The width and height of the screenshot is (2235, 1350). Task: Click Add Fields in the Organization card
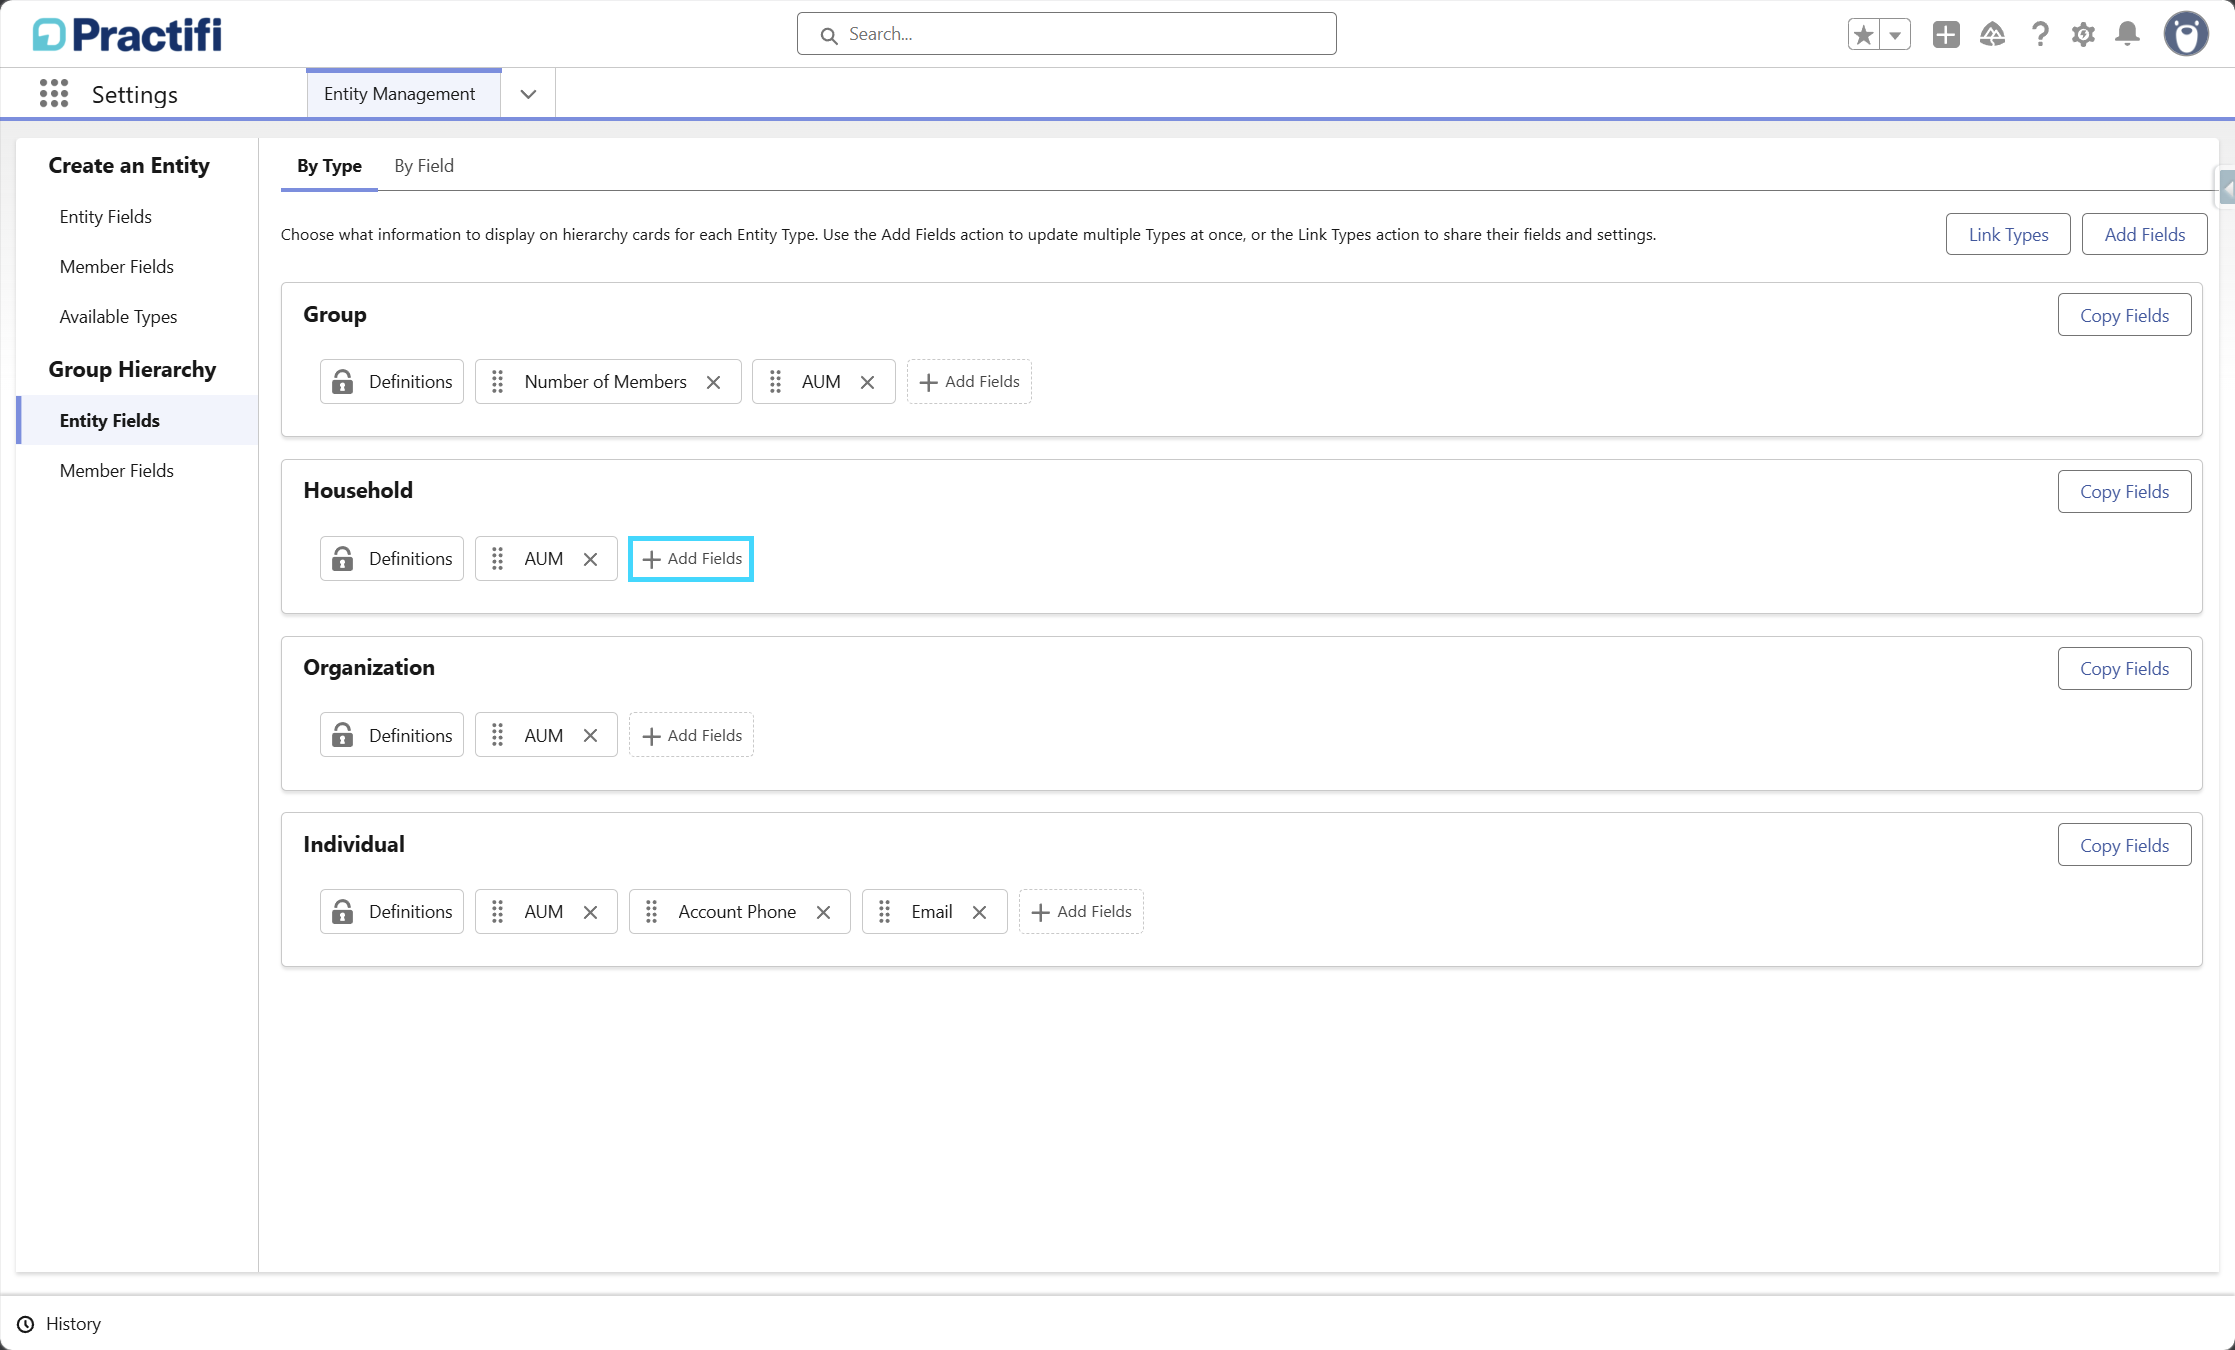[x=691, y=736]
